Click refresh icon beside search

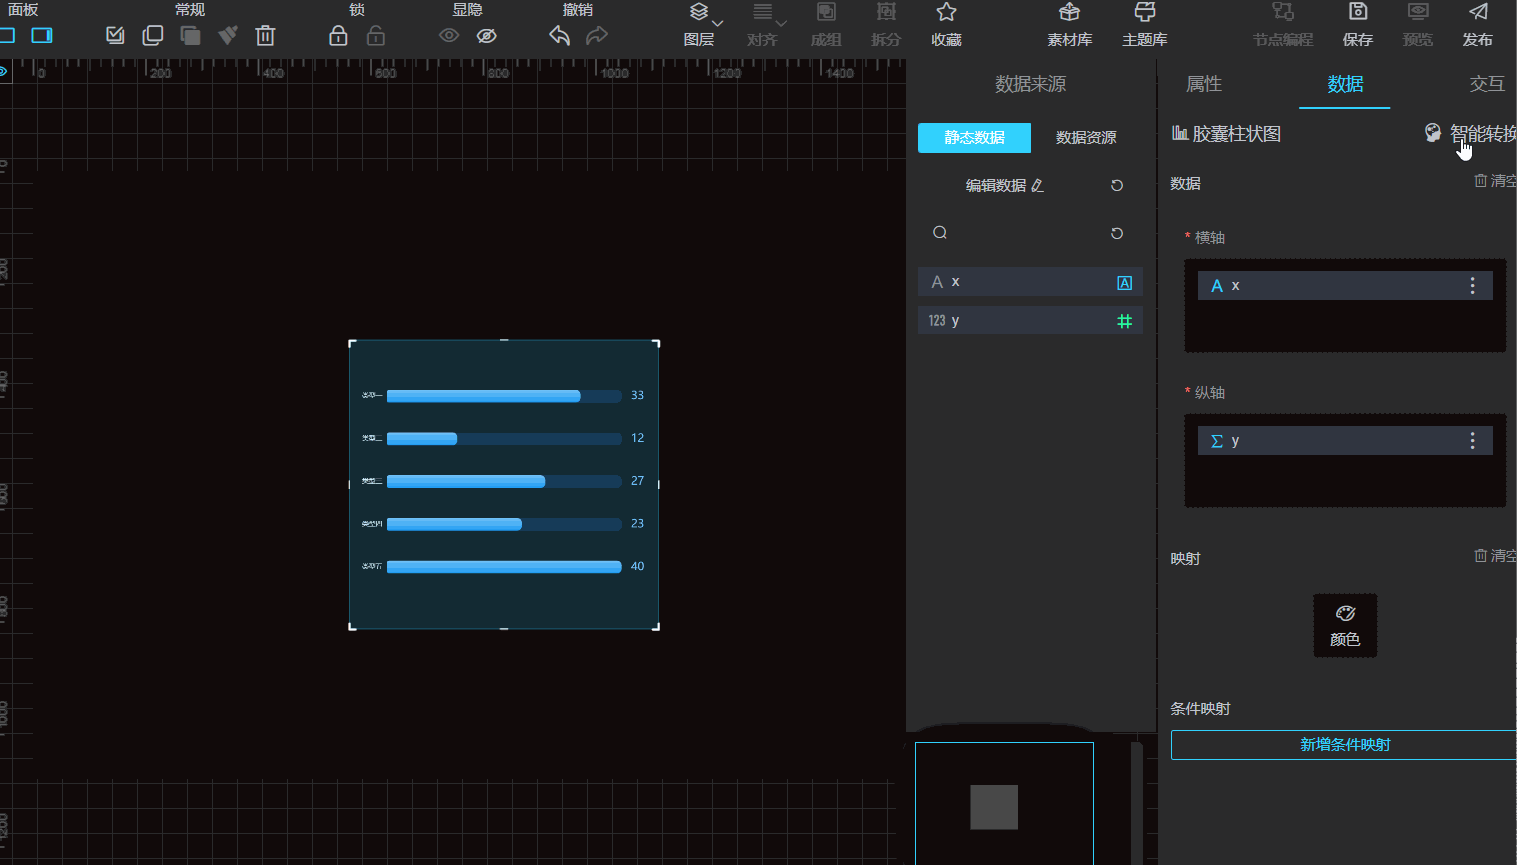pyautogui.click(x=1117, y=233)
